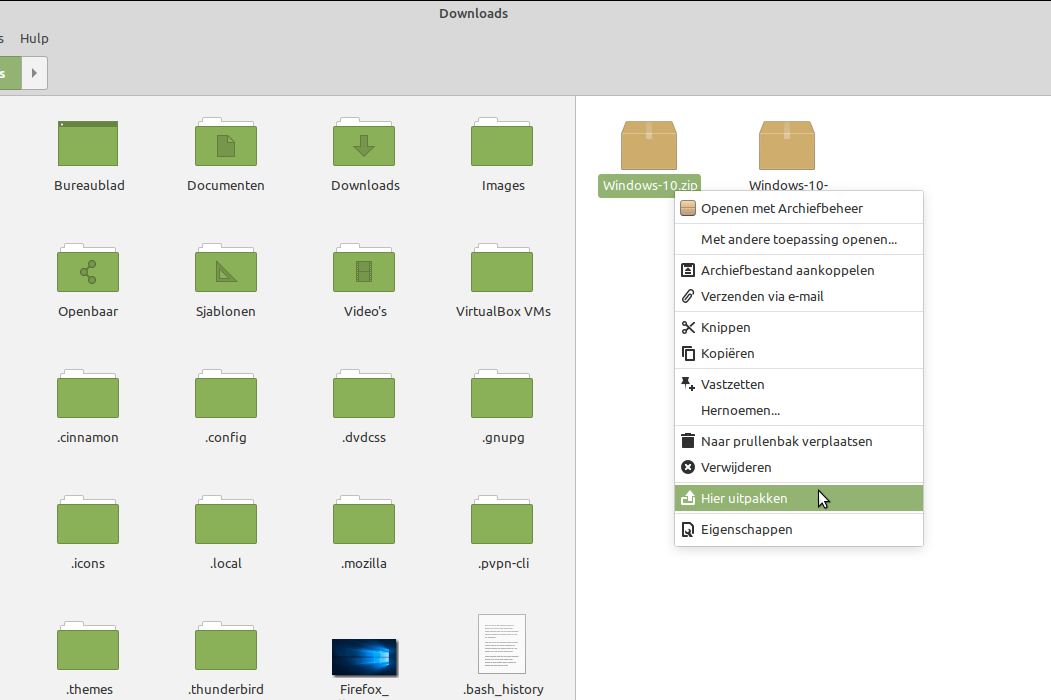
Task: Choose Verzenden via e-mail
Action: (762, 296)
